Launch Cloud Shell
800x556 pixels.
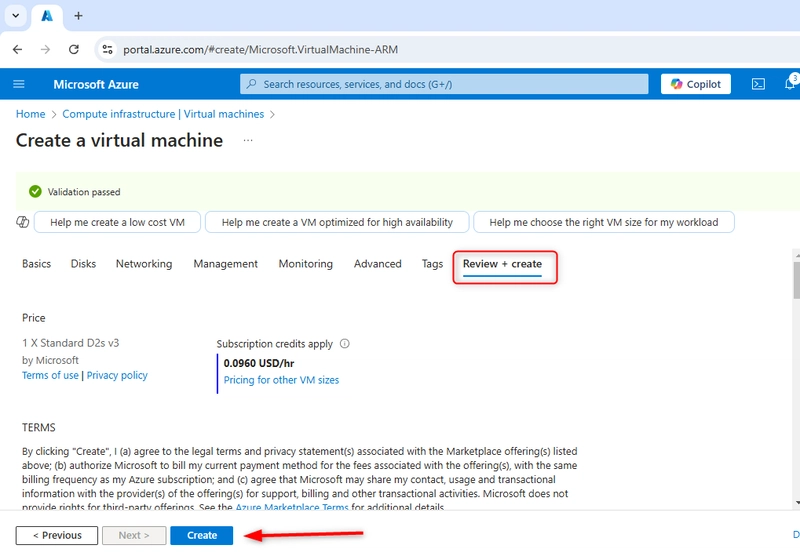tap(758, 84)
